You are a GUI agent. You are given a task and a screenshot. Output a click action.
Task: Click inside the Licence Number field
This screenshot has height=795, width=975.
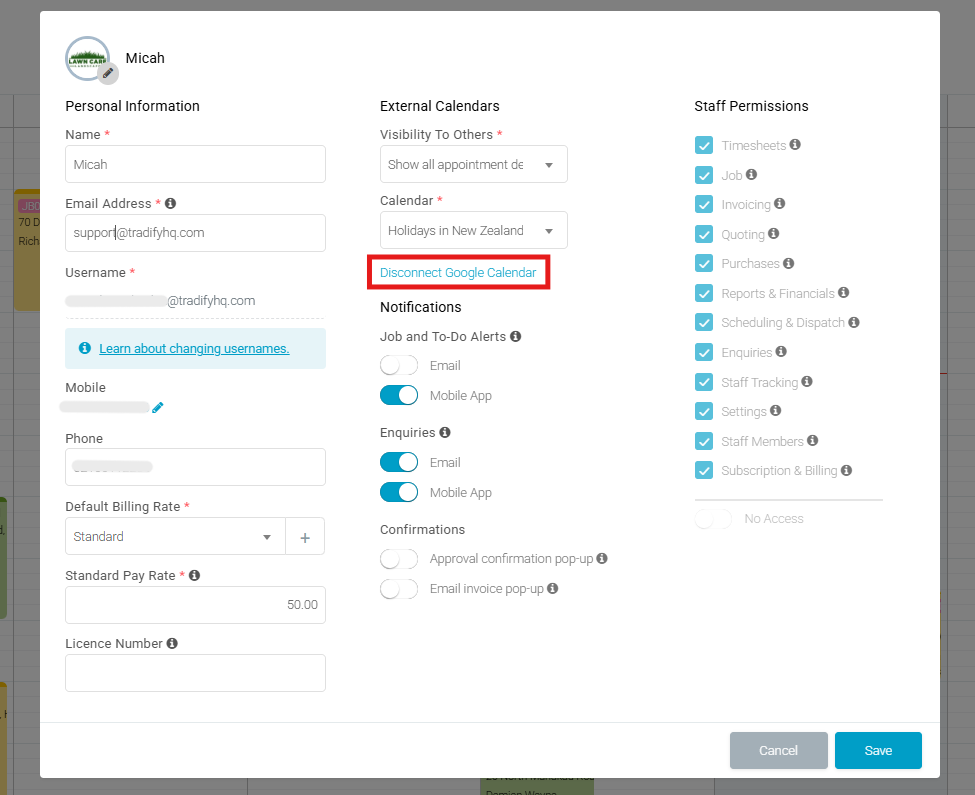(x=195, y=673)
